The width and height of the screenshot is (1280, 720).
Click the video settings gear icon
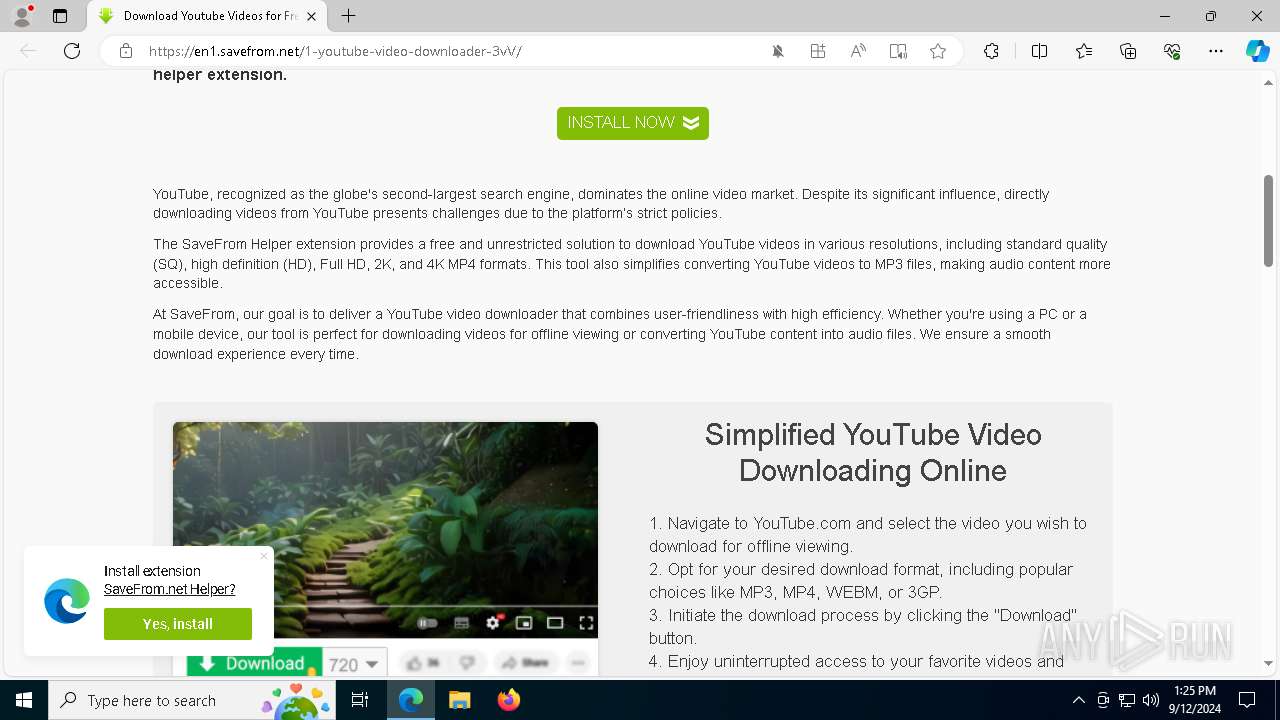pyautogui.click(x=492, y=623)
